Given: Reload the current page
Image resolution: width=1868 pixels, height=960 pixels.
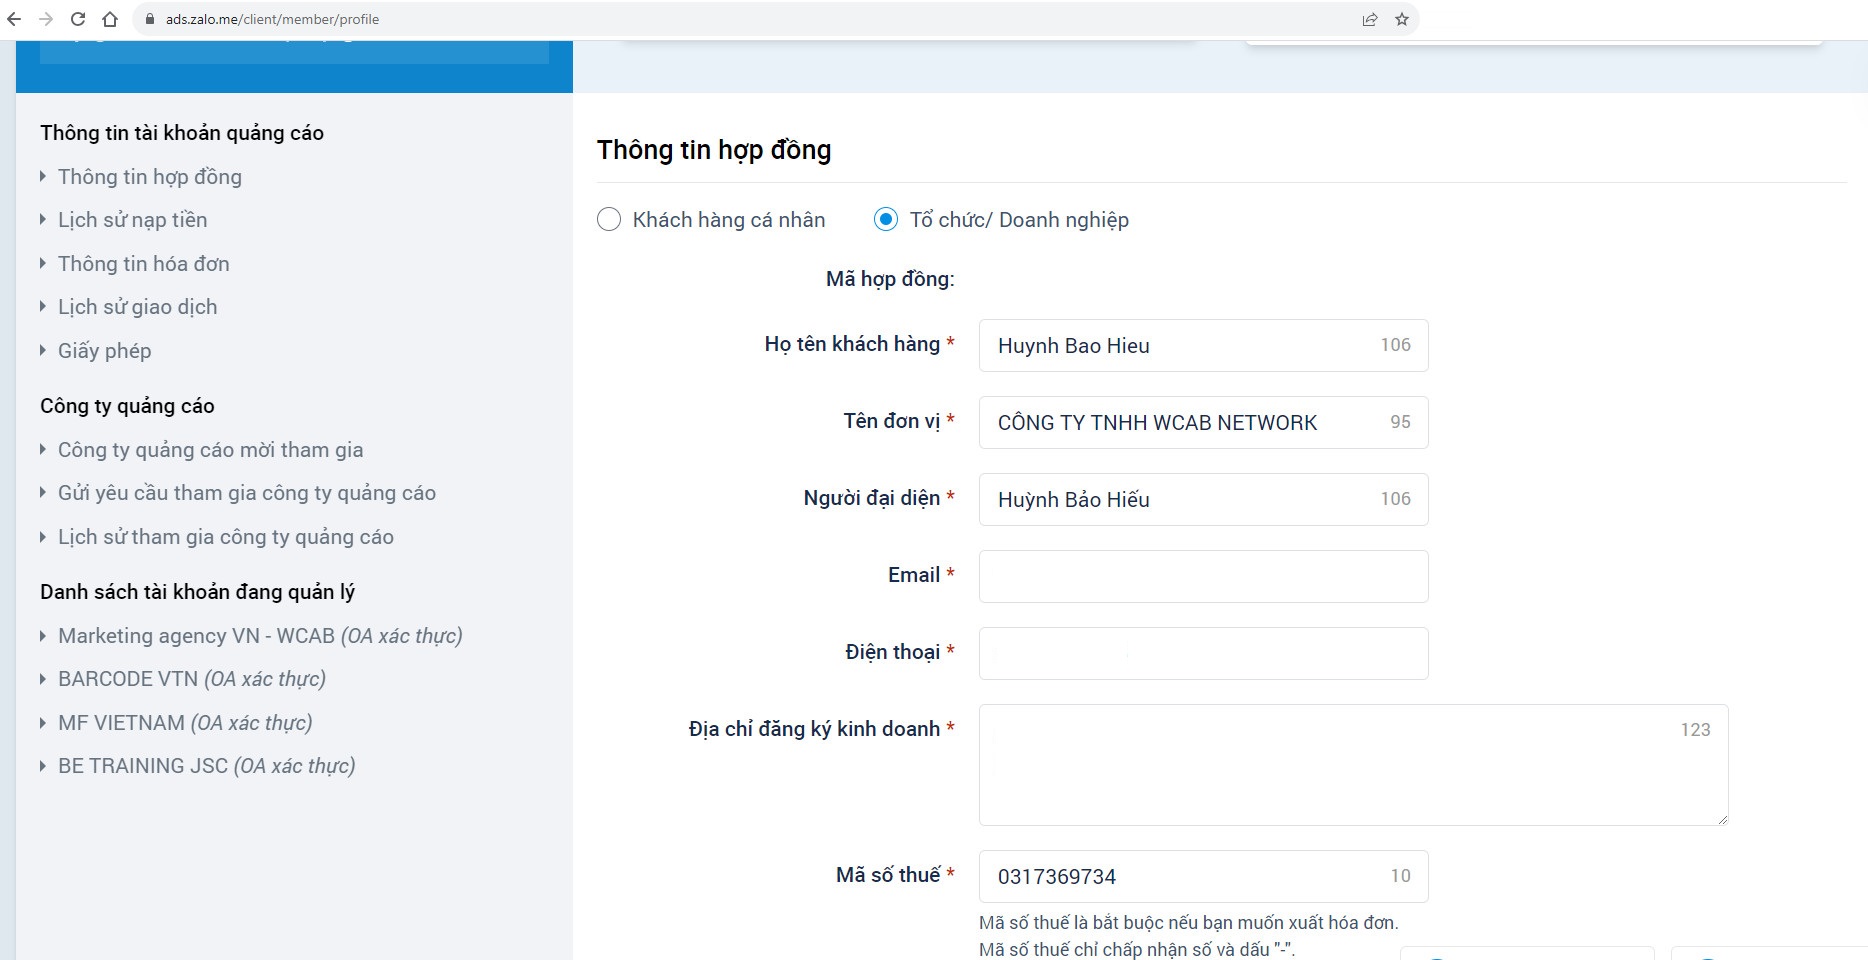Looking at the screenshot, I should click(78, 19).
